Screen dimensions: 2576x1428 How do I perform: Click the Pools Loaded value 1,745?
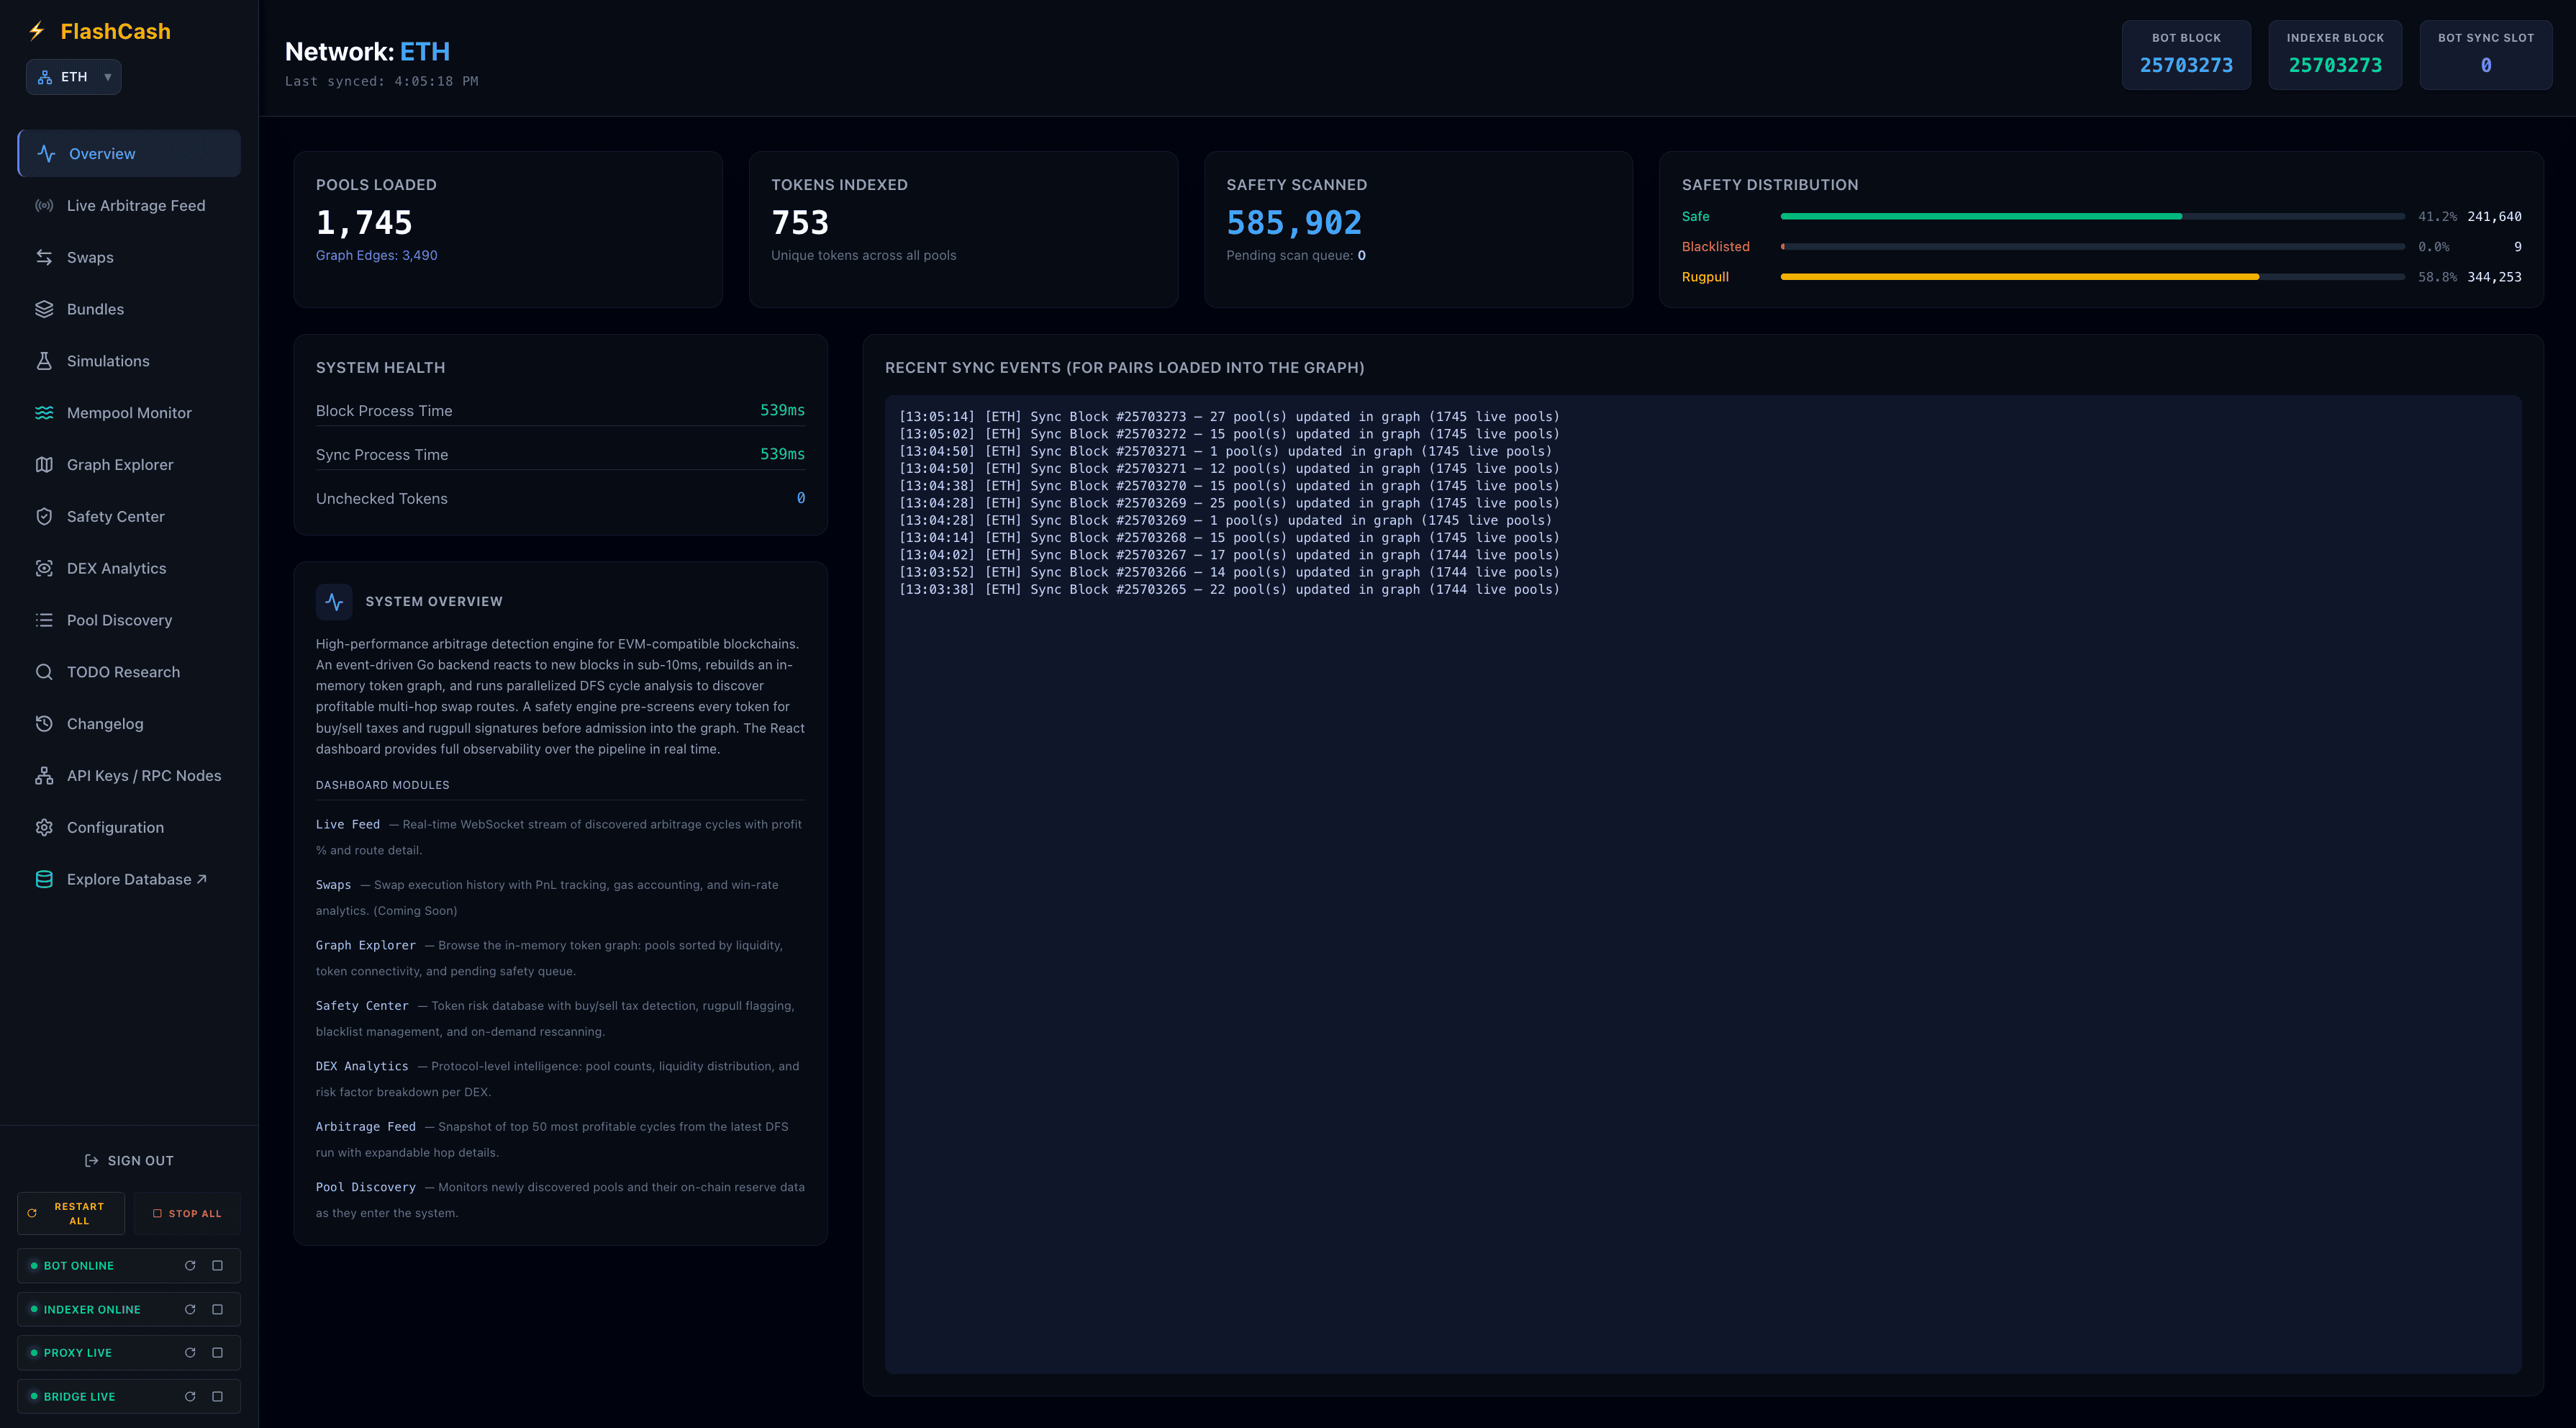click(364, 222)
